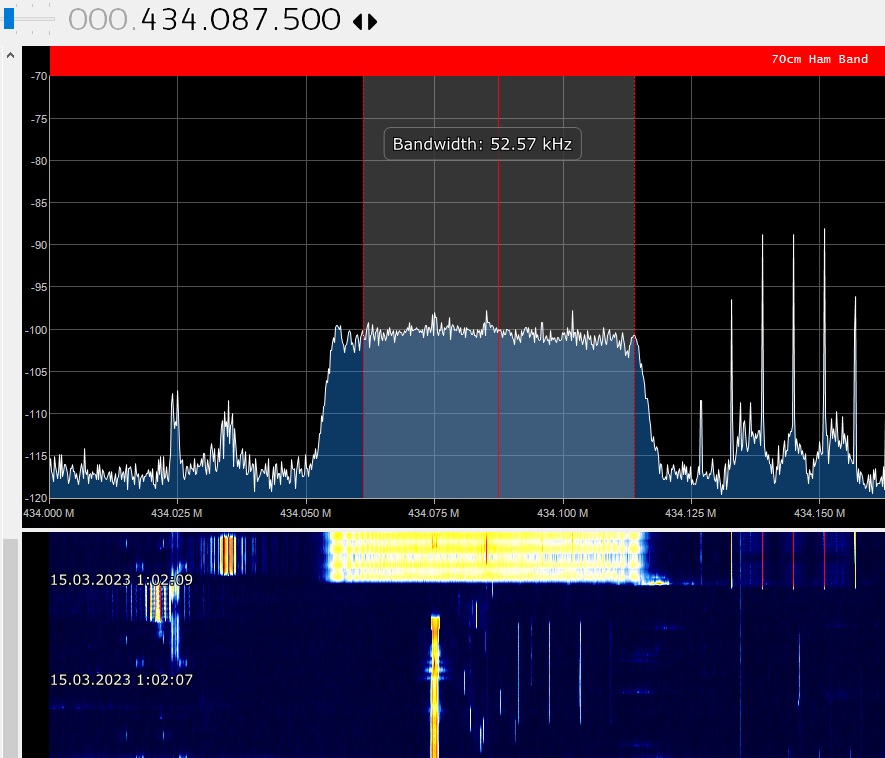Click the wide yellow burst in the waterfall
Screen dimensions: 885x758
click(485, 557)
